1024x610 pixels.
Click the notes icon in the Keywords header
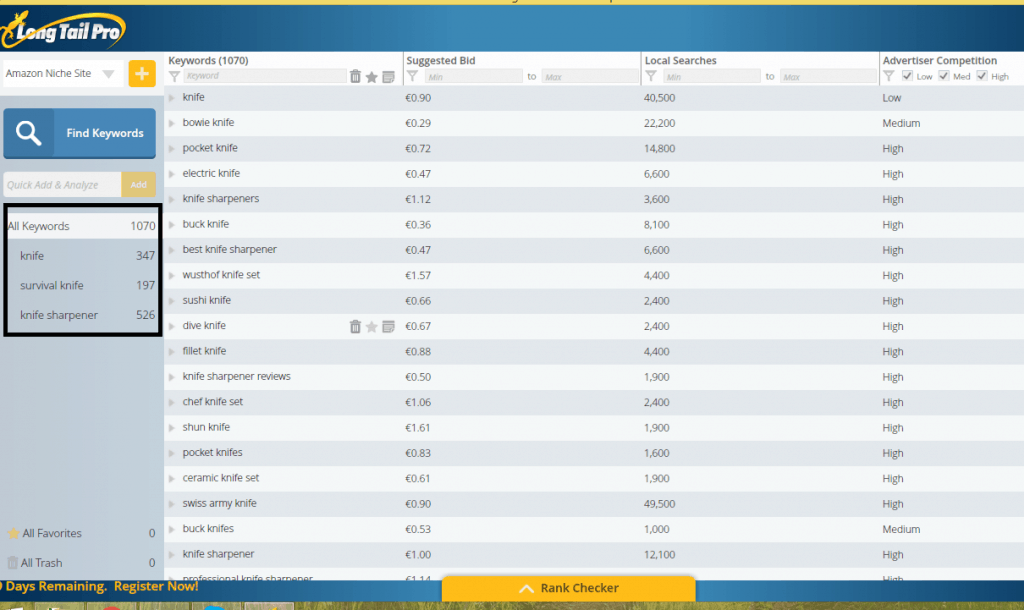tap(390, 75)
